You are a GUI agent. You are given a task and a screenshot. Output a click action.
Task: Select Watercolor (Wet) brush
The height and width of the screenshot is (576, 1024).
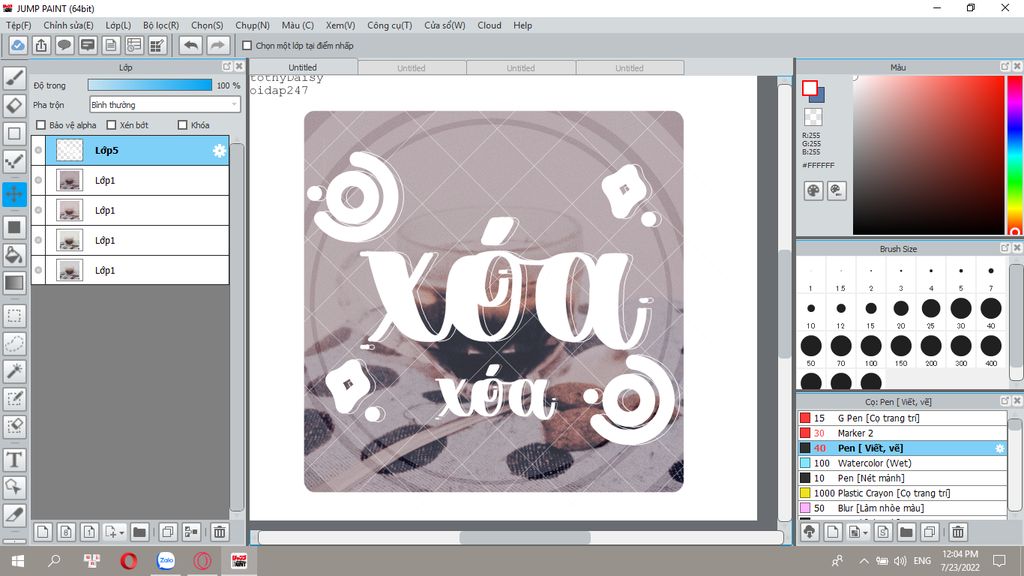903,463
